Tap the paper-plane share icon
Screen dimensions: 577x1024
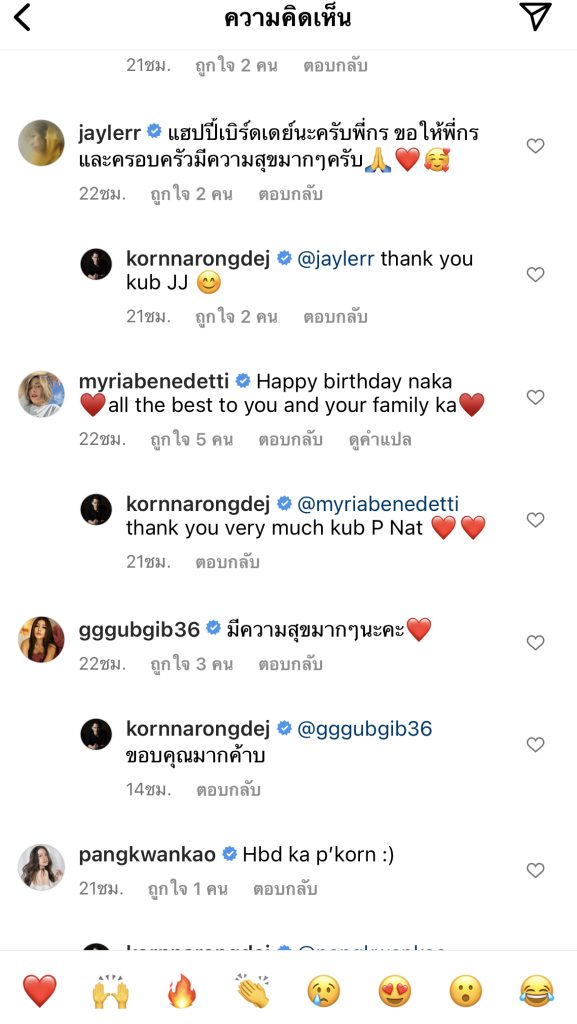pyautogui.click(x=535, y=17)
